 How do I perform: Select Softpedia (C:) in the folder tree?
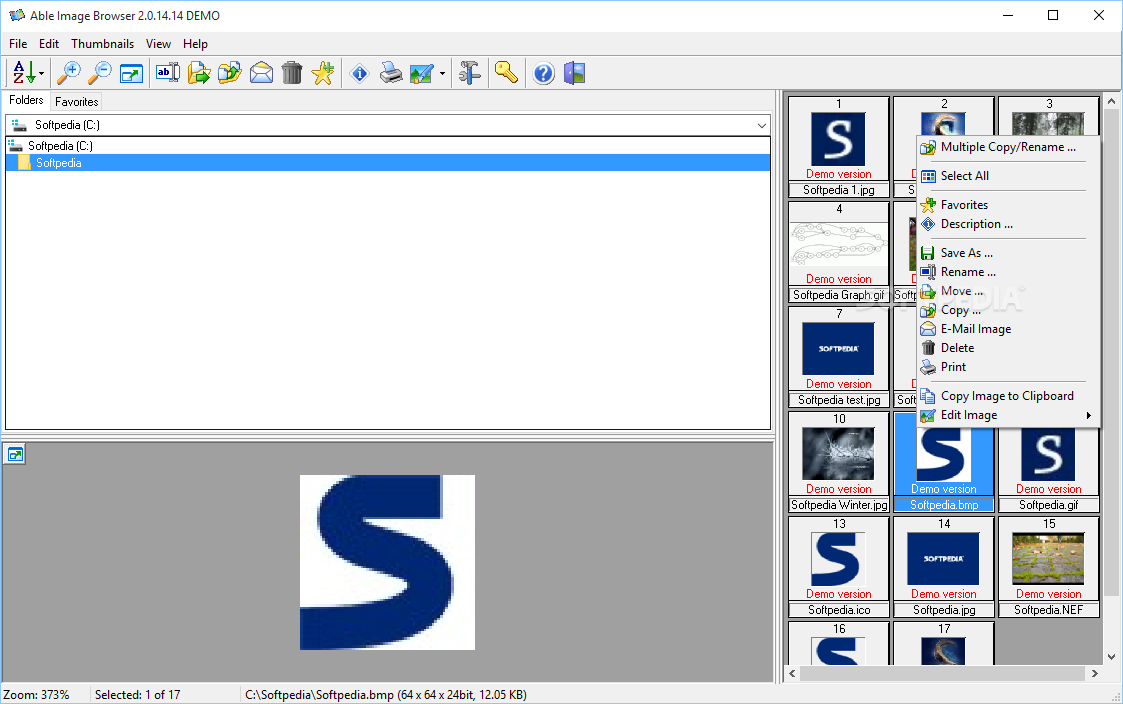pos(60,145)
